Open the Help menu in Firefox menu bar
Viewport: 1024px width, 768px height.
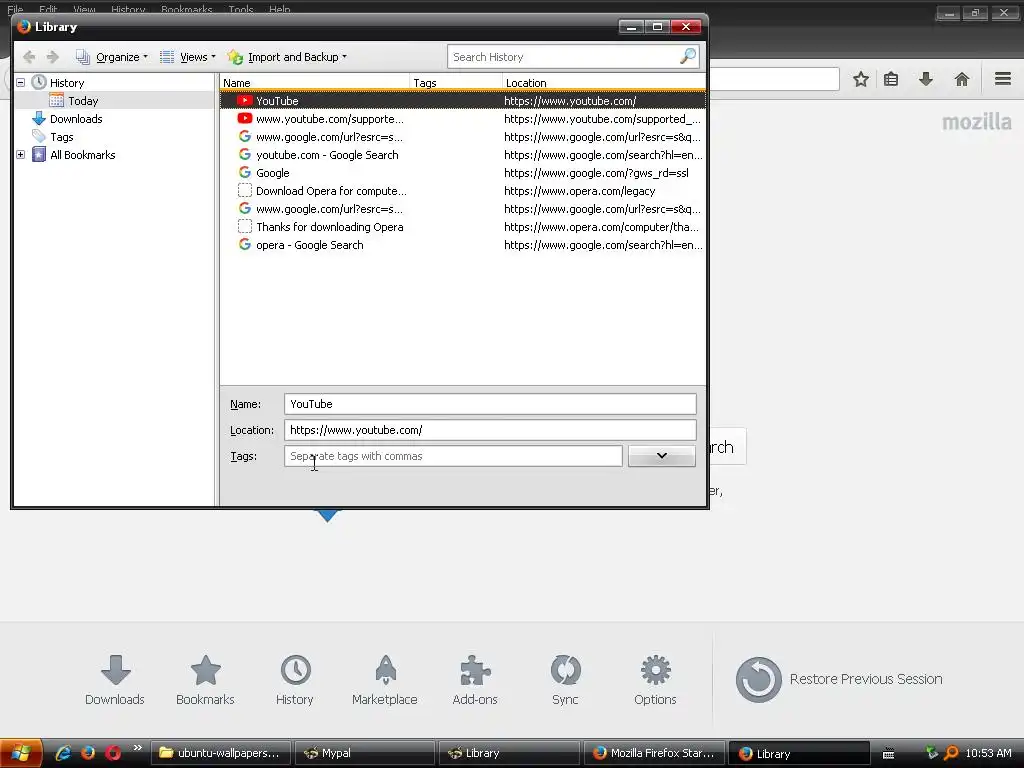tap(280, 9)
